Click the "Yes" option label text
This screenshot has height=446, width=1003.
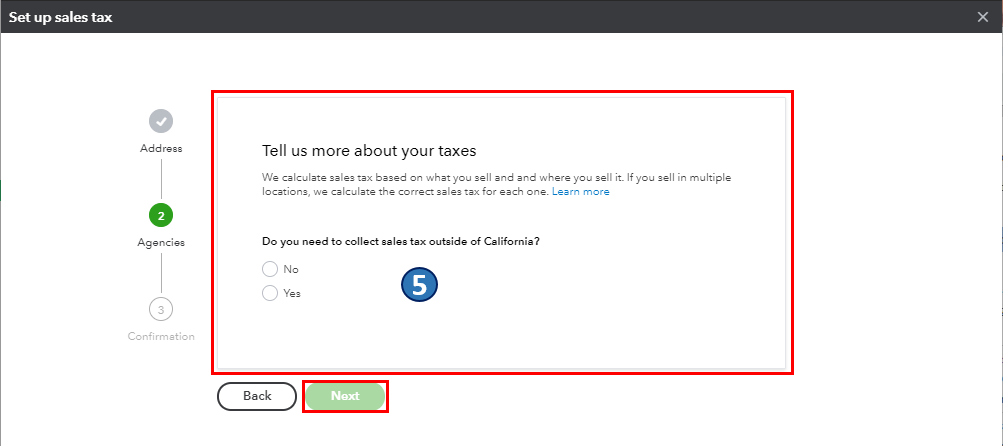coord(292,293)
